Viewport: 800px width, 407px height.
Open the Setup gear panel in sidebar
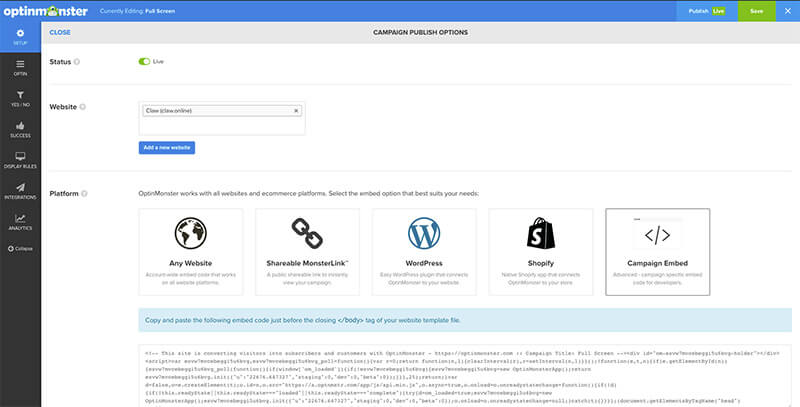[20, 37]
